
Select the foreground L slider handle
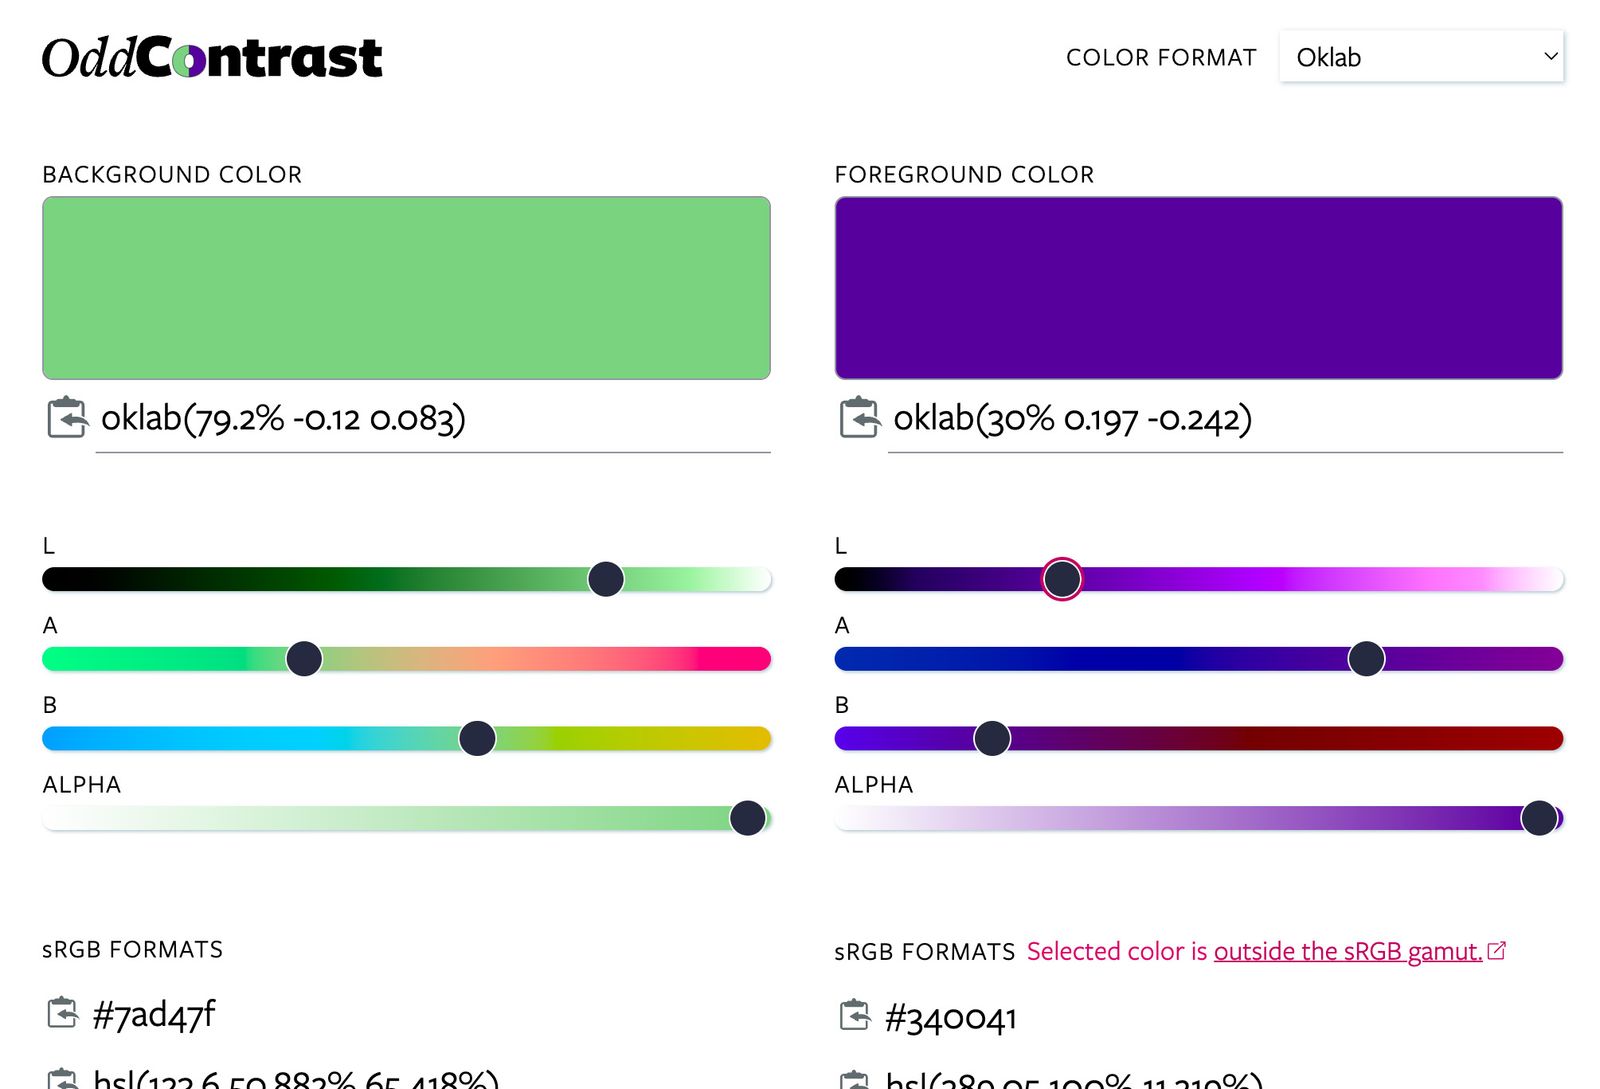[1061, 578]
